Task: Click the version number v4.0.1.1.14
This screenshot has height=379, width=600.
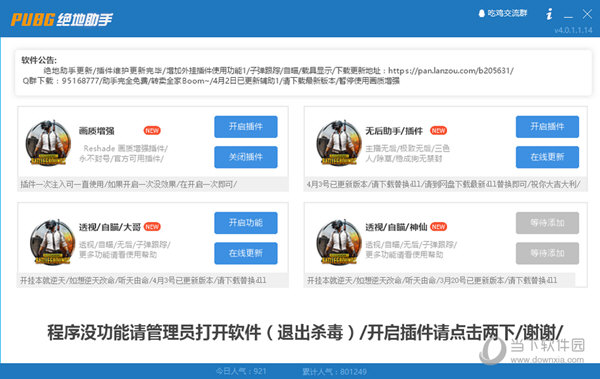Action: pyautogui.click(x=573, y=30)
